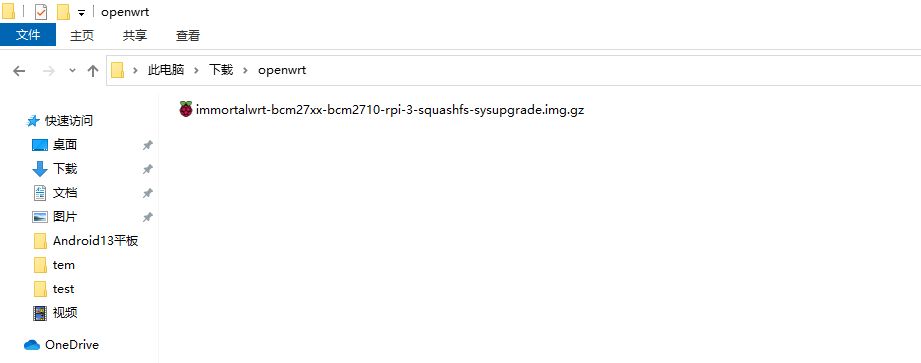Expand the chevron after 此电脑 in breadcrumb
Viewport: 921px width, 363px height.
(197, 70)
